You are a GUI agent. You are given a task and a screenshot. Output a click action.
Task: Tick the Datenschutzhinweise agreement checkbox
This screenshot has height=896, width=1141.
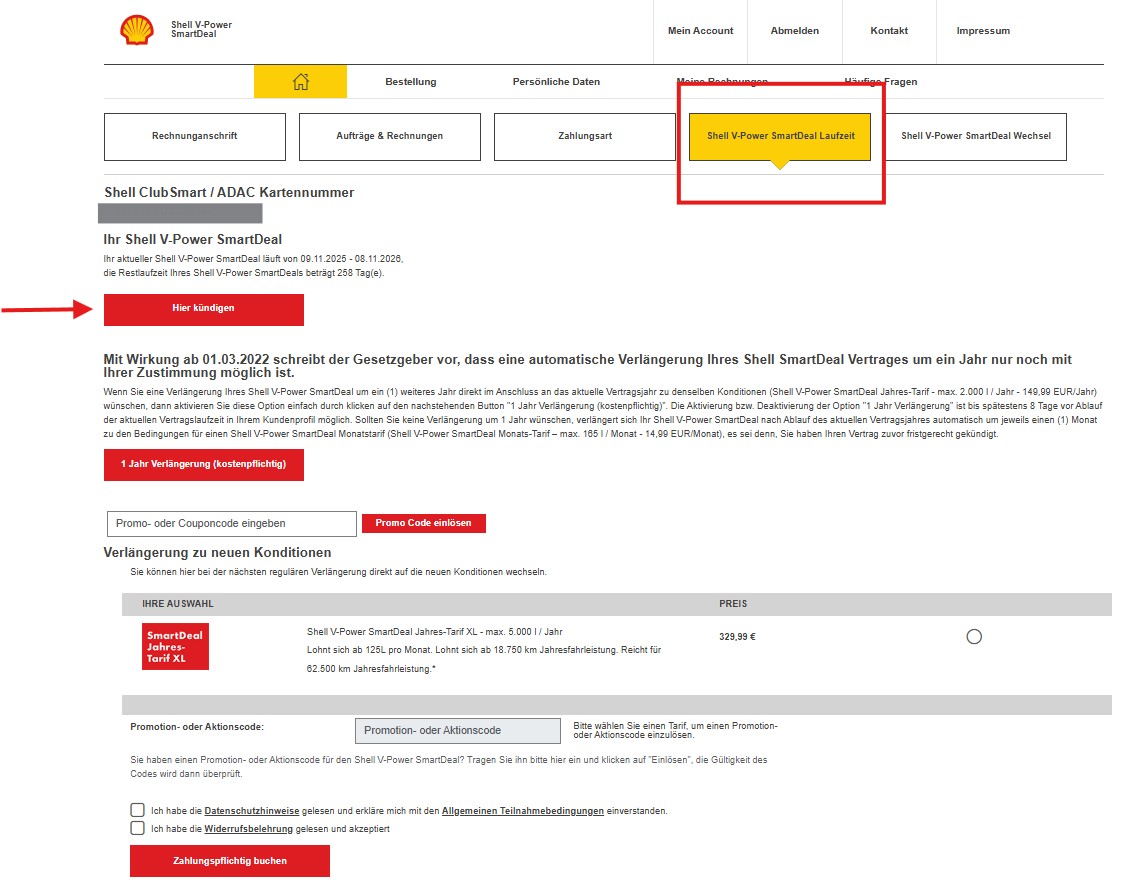(x=137, y=810)
